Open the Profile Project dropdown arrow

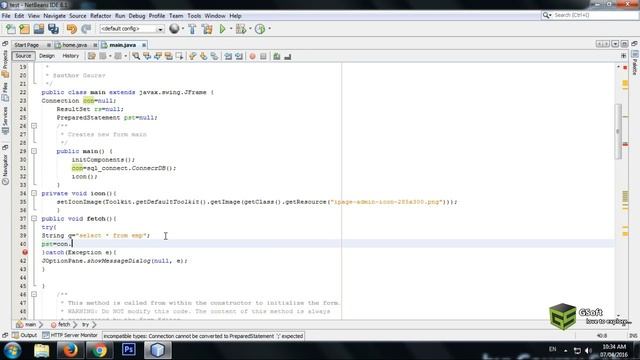click(x=269, y=29)
